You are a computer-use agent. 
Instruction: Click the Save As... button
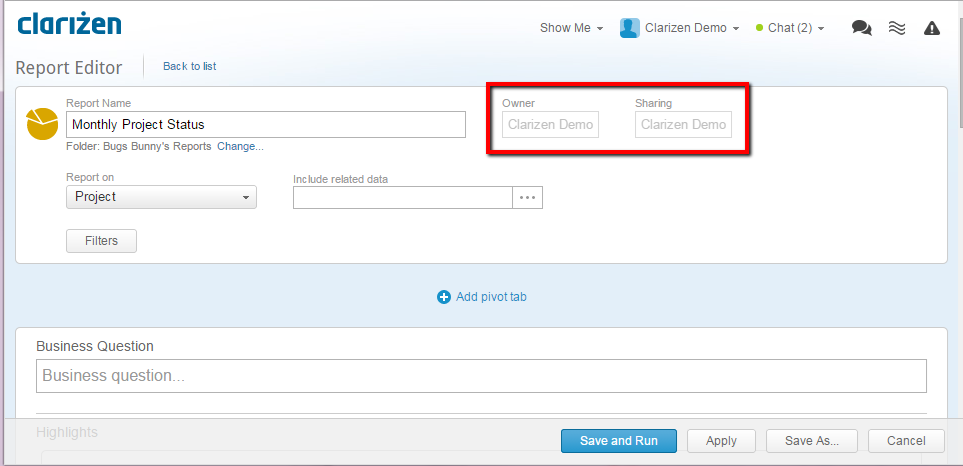(x=812, y=441)
